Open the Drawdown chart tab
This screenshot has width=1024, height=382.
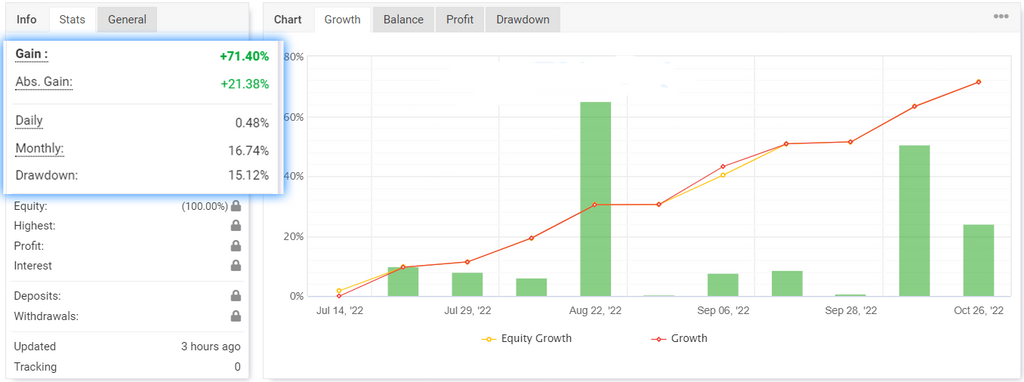coord(522,20)
